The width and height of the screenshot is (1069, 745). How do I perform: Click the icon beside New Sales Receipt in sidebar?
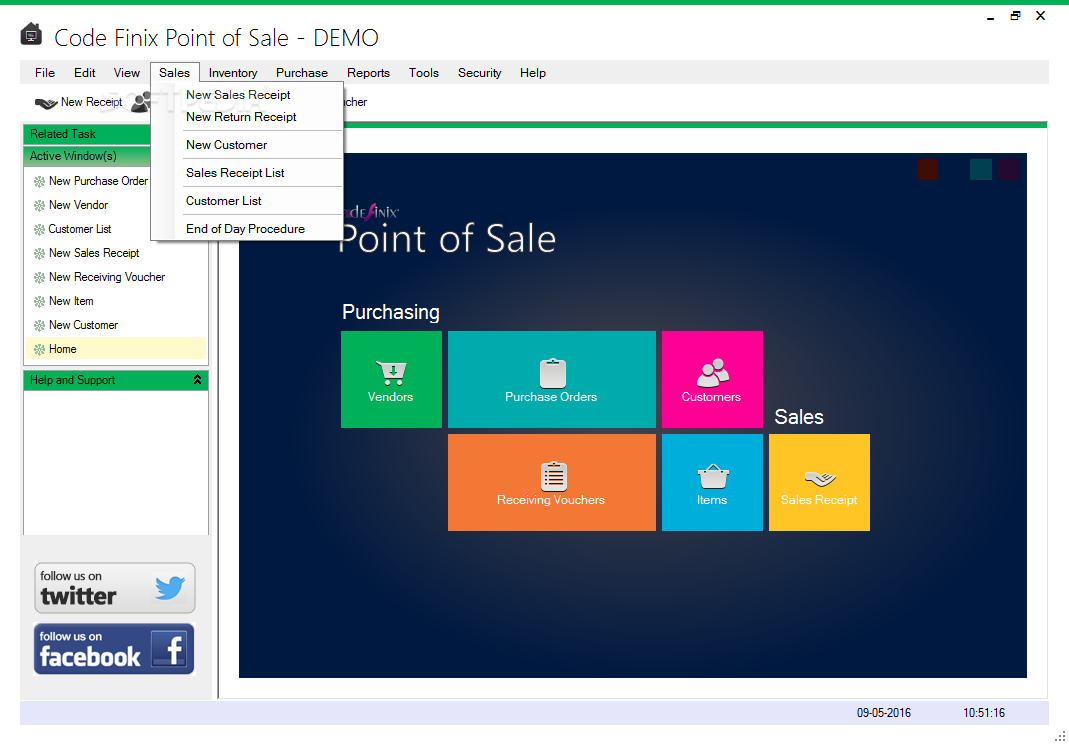40,253
